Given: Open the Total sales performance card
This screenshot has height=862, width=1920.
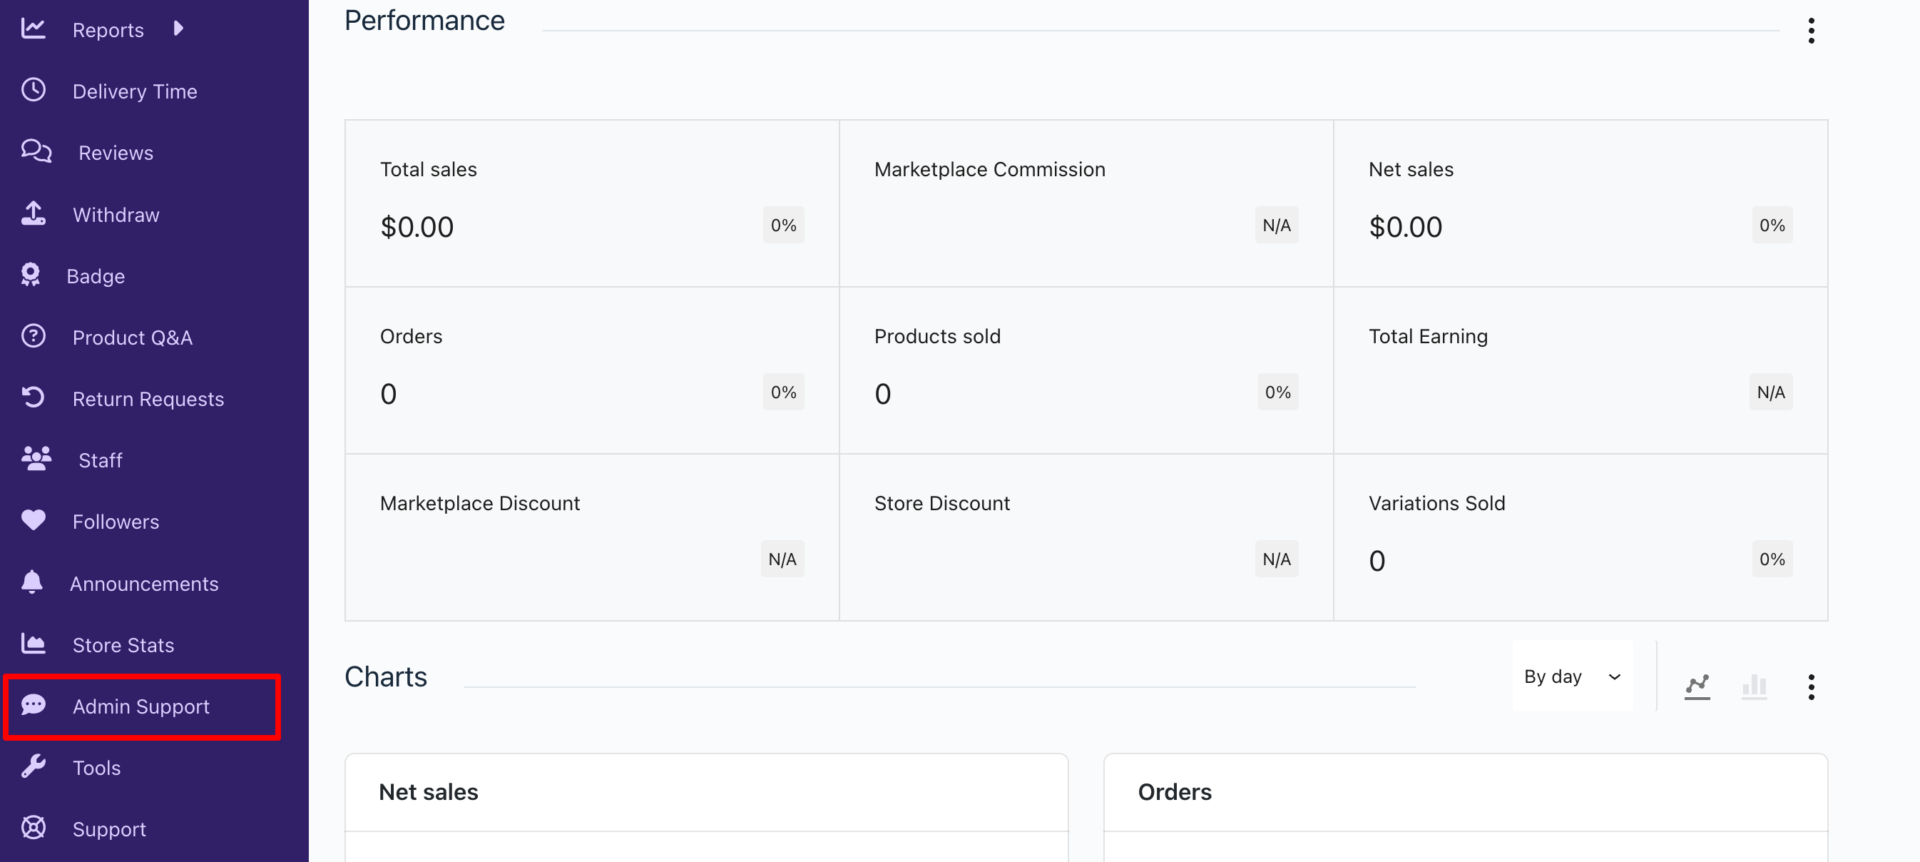Looking at the screenshot, I should (591, 204).
